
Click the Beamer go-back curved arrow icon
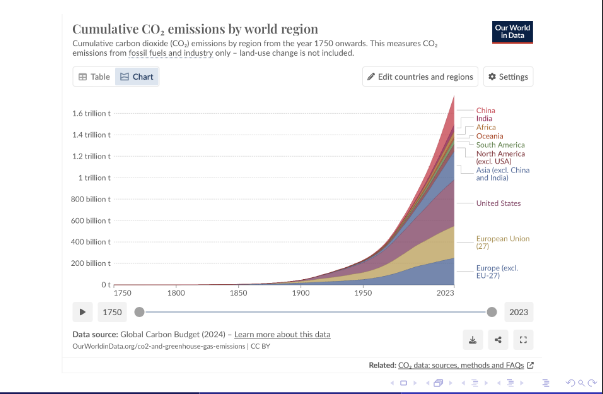[571, 383]
